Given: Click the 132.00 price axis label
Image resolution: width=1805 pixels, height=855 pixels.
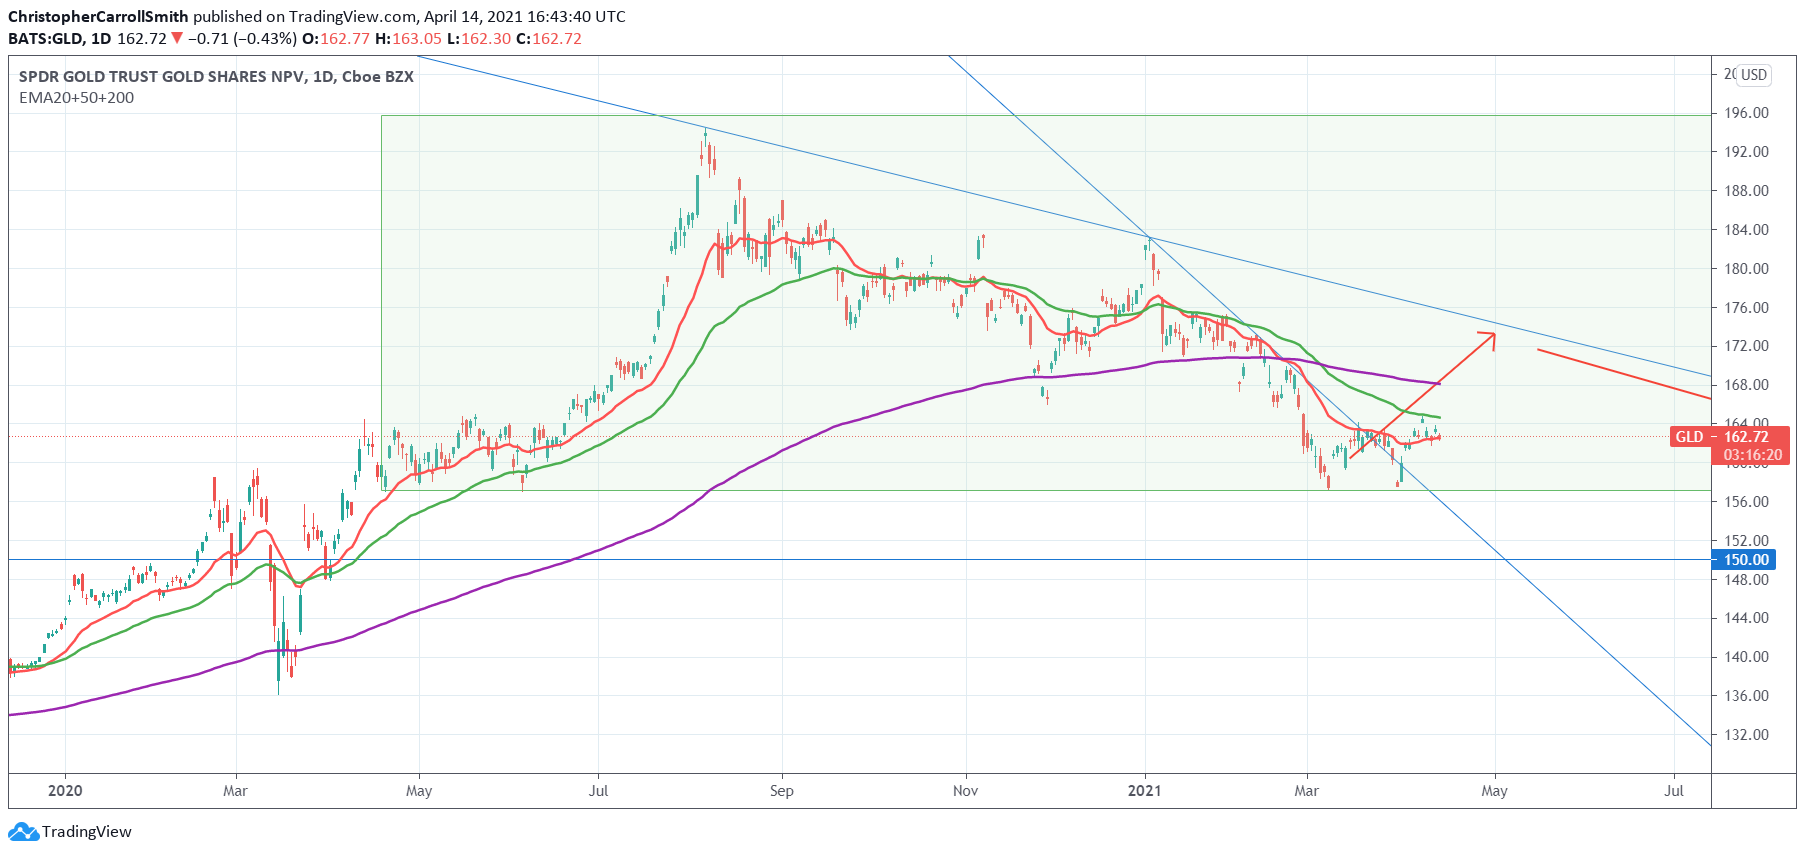Looking at the screenshot, I should pos(1746,735).
